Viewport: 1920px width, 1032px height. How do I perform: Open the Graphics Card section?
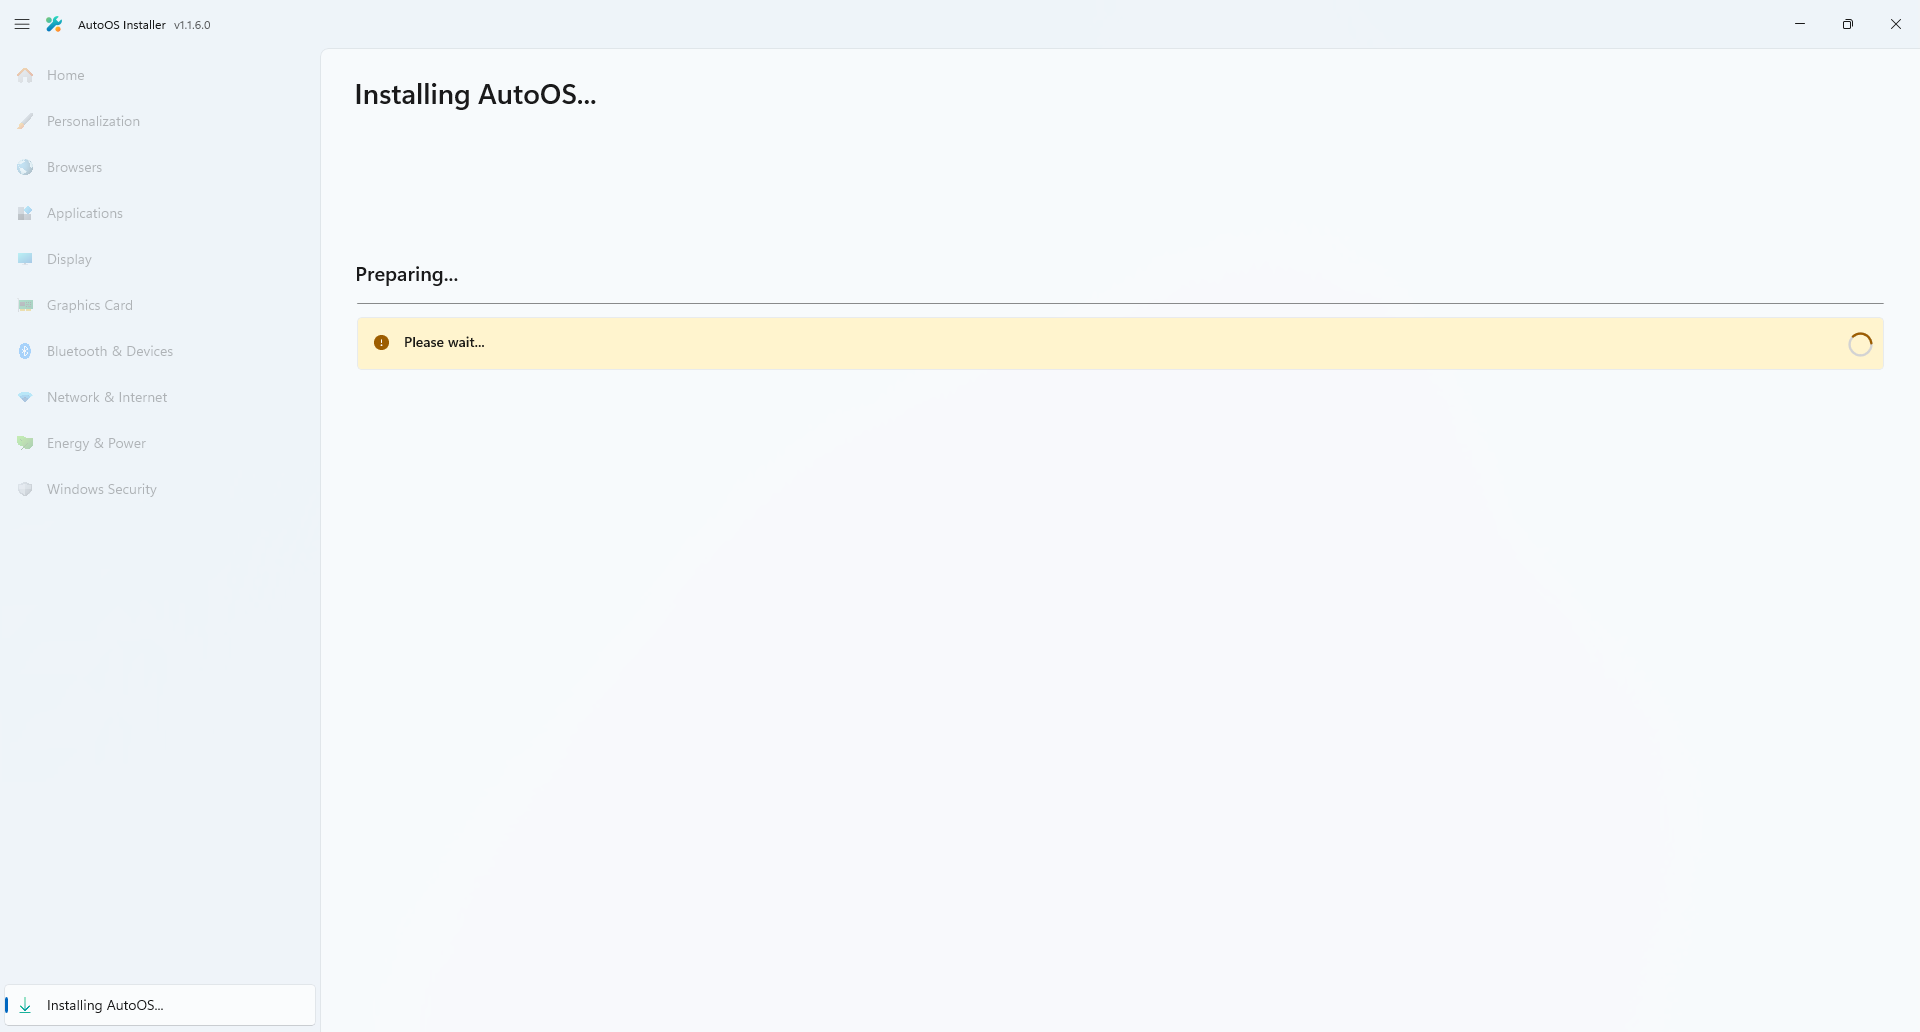(x=160, y=305)
